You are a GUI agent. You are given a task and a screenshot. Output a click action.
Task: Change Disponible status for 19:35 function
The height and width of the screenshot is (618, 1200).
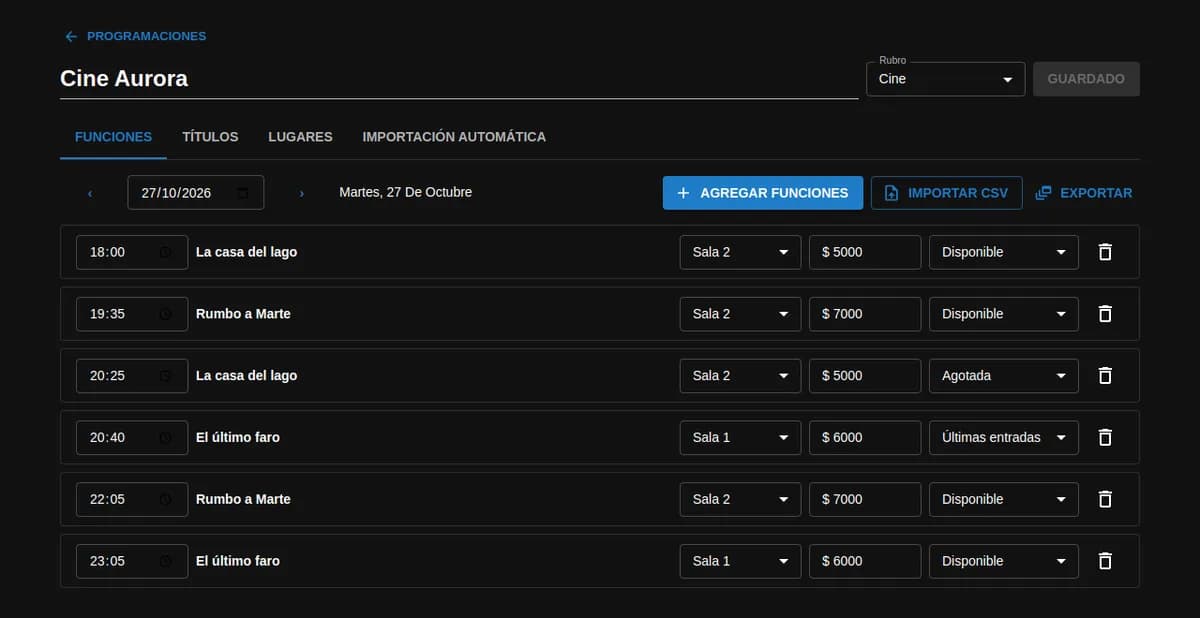(x=1004, y=314)
